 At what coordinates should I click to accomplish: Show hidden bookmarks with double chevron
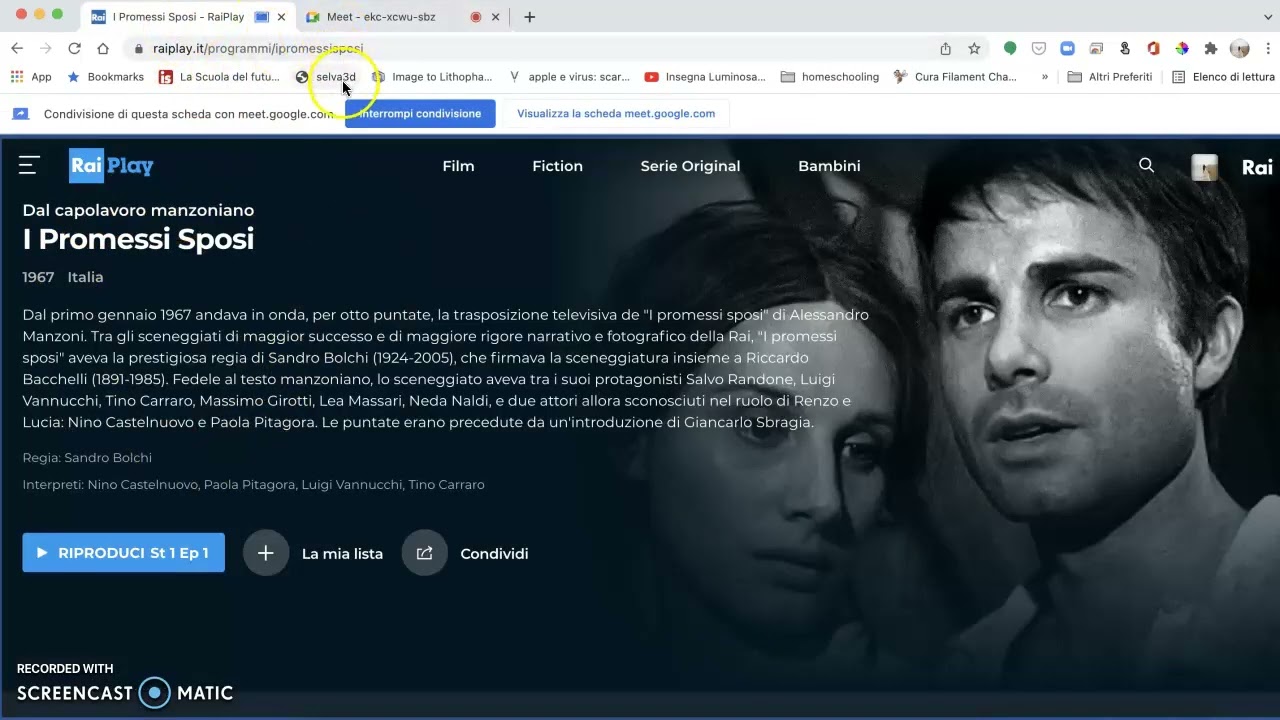pyautogui.click(x=1045, y=77)
